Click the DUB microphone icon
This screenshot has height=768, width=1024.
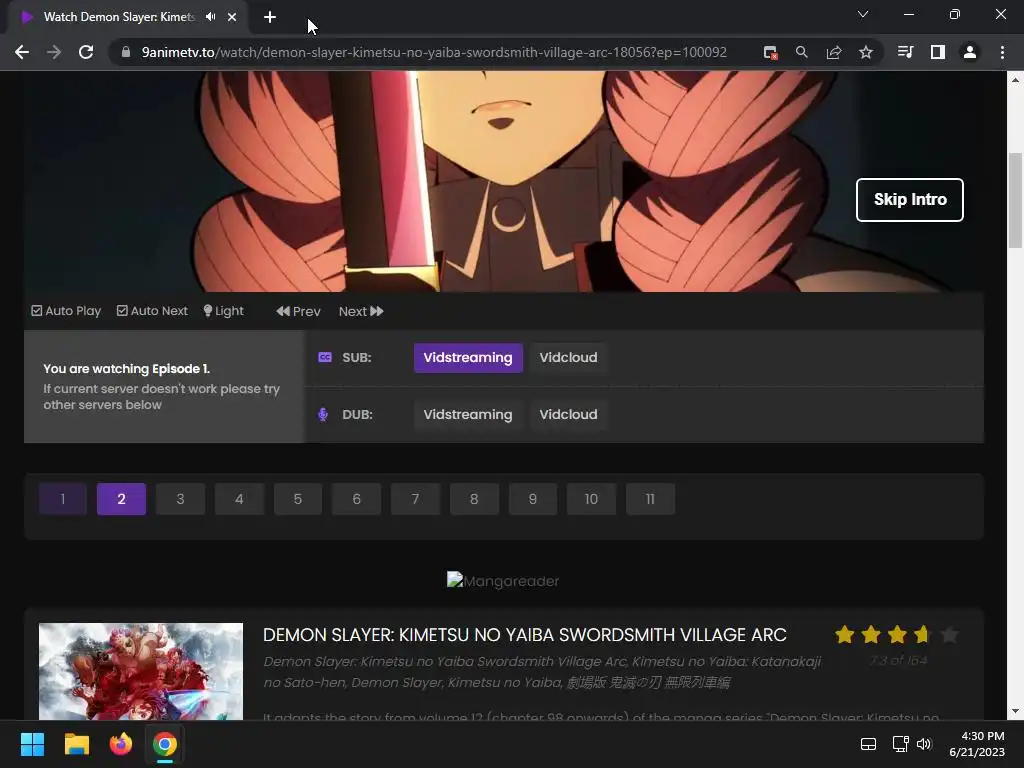323,415
